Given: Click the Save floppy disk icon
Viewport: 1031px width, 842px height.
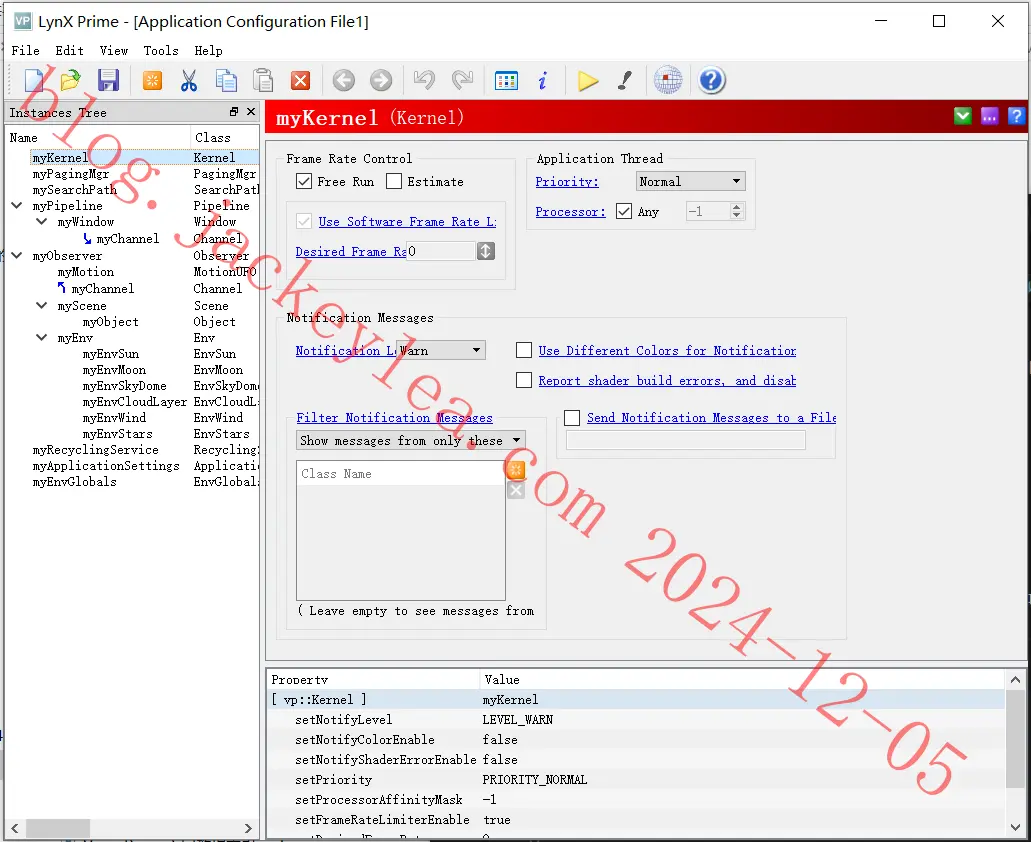Looking at the screenshot, I should coord(108,80).
